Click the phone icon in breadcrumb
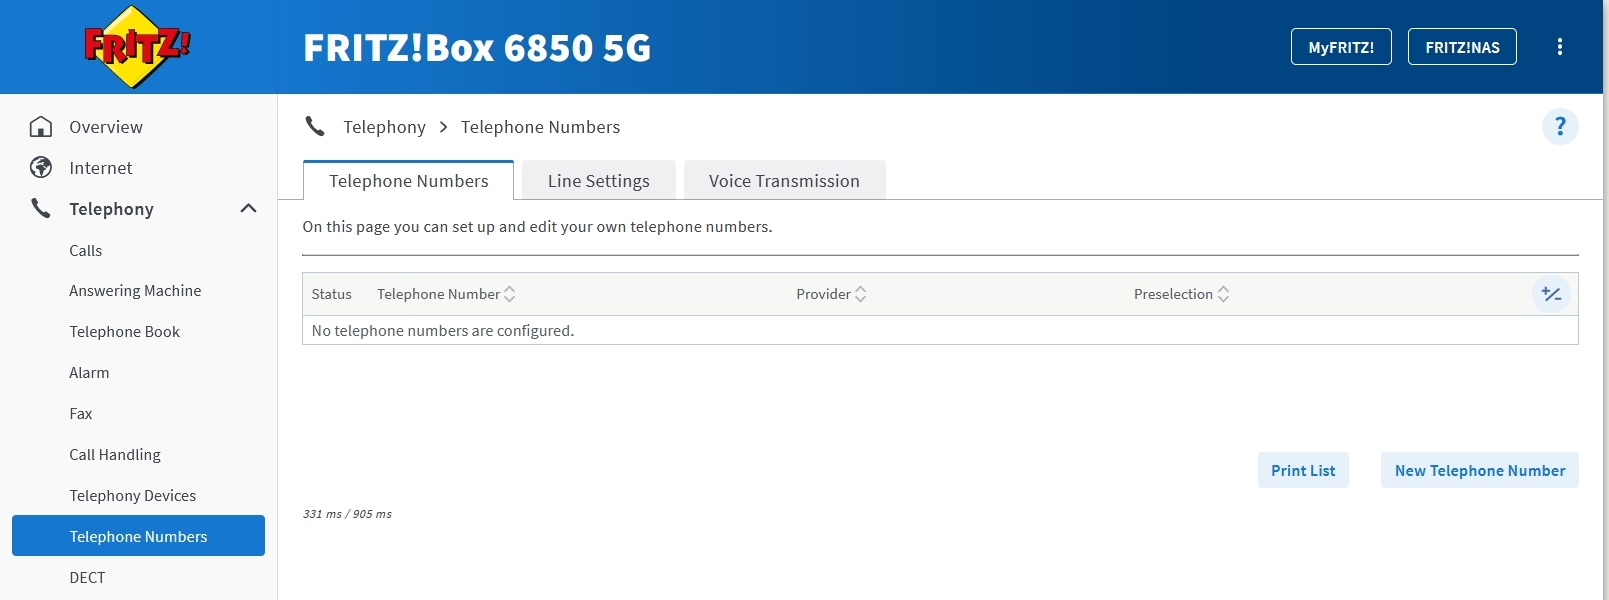 pyautogui.click(x=315, y=126)
